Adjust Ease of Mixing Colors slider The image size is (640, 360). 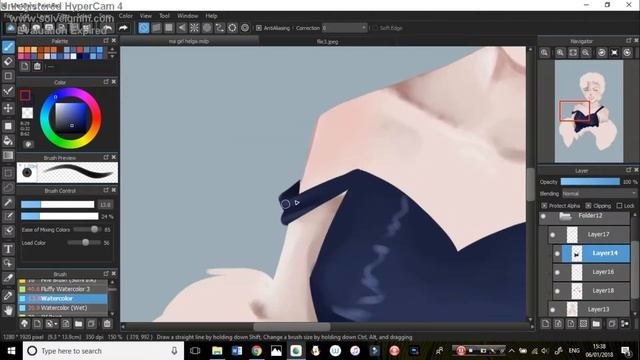[87, 229]
